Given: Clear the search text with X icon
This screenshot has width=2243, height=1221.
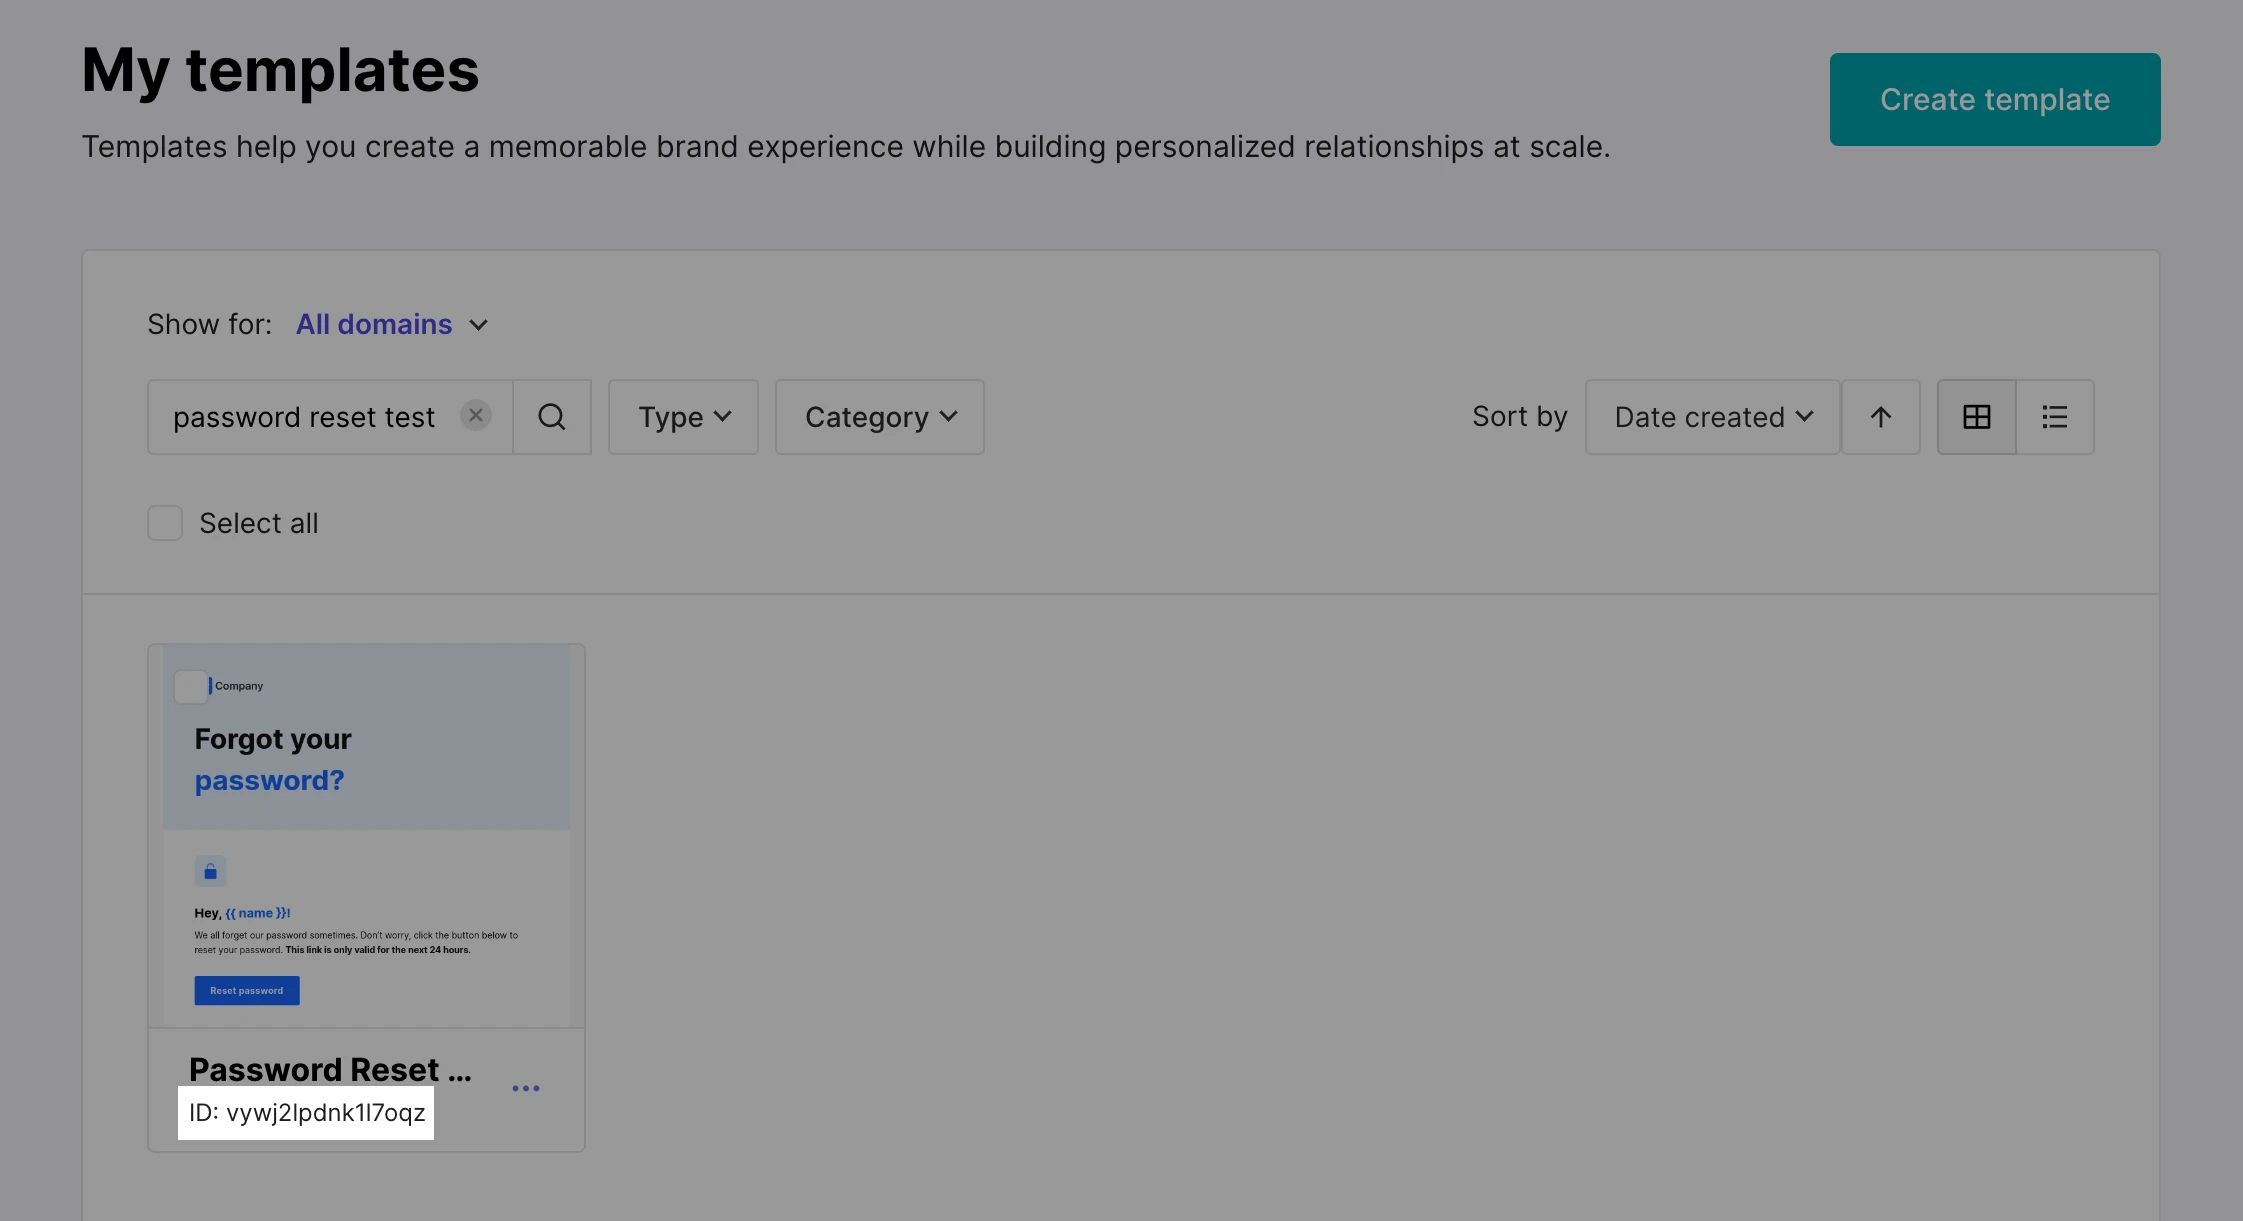Looking at the screenshot, I should click(x=476, y=415).
